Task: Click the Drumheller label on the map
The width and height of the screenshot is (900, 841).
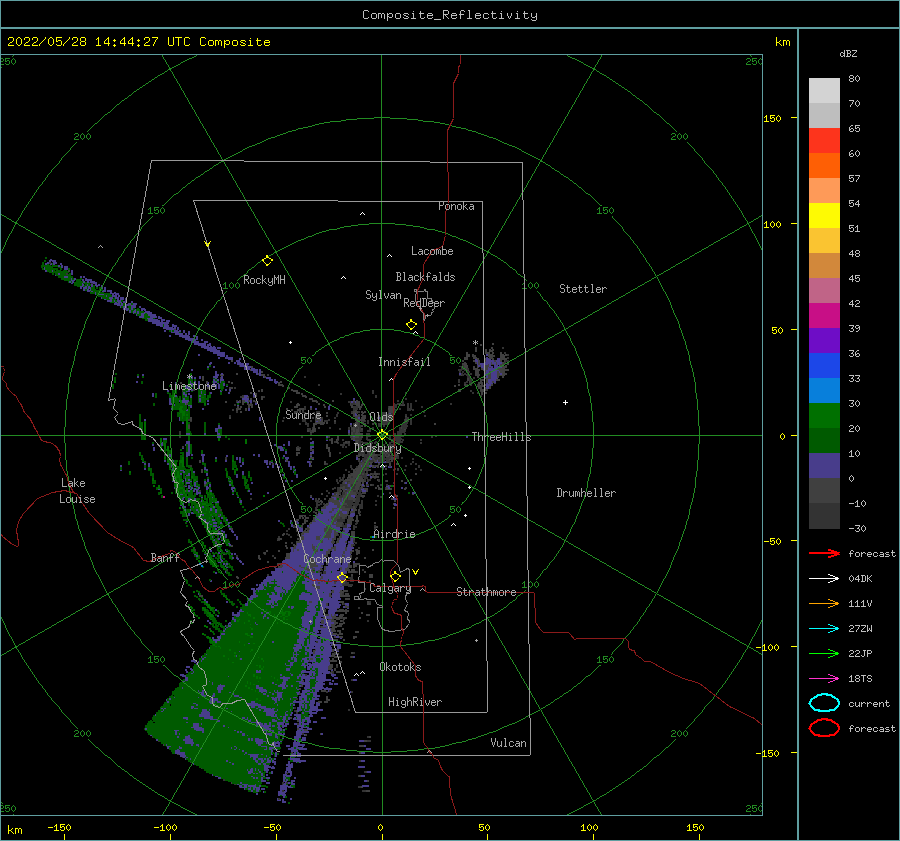Action: point(586,493)
